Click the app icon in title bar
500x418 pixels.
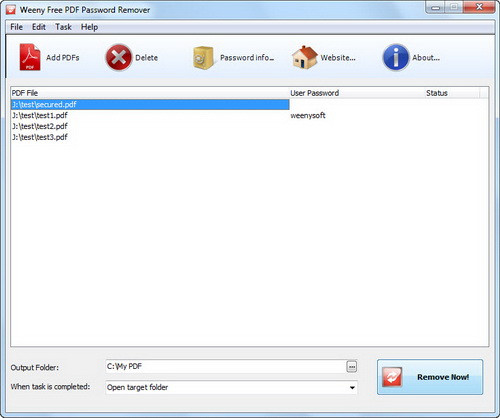pos(11,9)
